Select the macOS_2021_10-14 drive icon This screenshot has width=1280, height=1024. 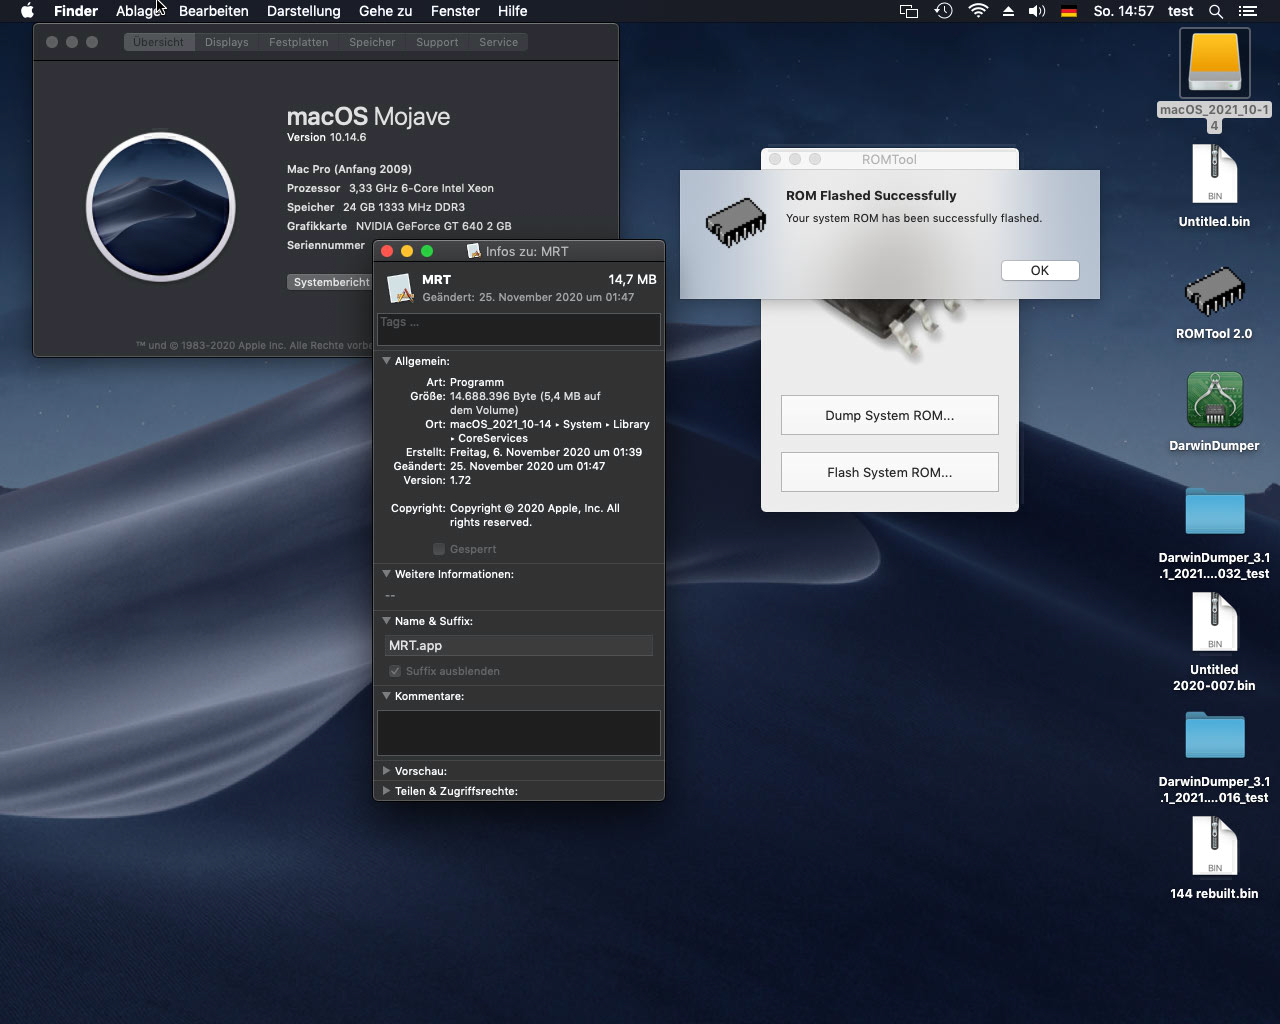(1214, 64)
